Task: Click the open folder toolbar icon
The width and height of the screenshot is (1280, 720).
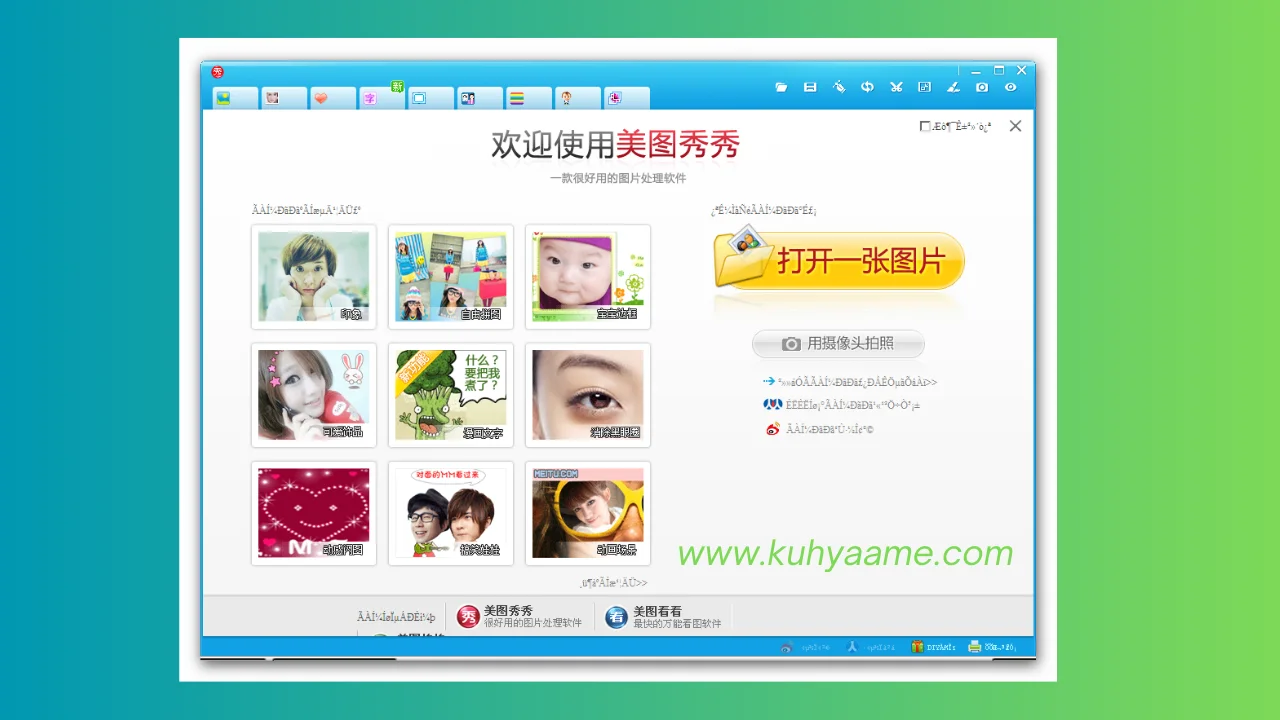Action: coord(782,87)
